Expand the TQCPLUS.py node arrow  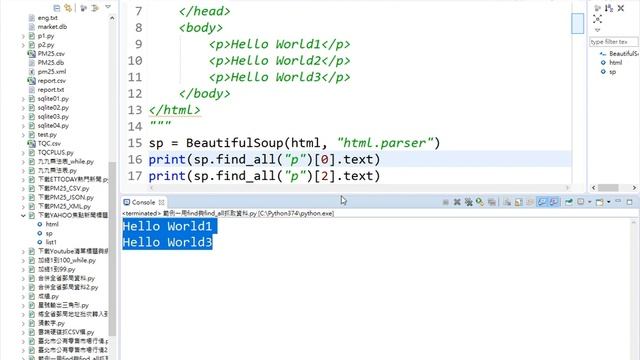pos(23,153)
